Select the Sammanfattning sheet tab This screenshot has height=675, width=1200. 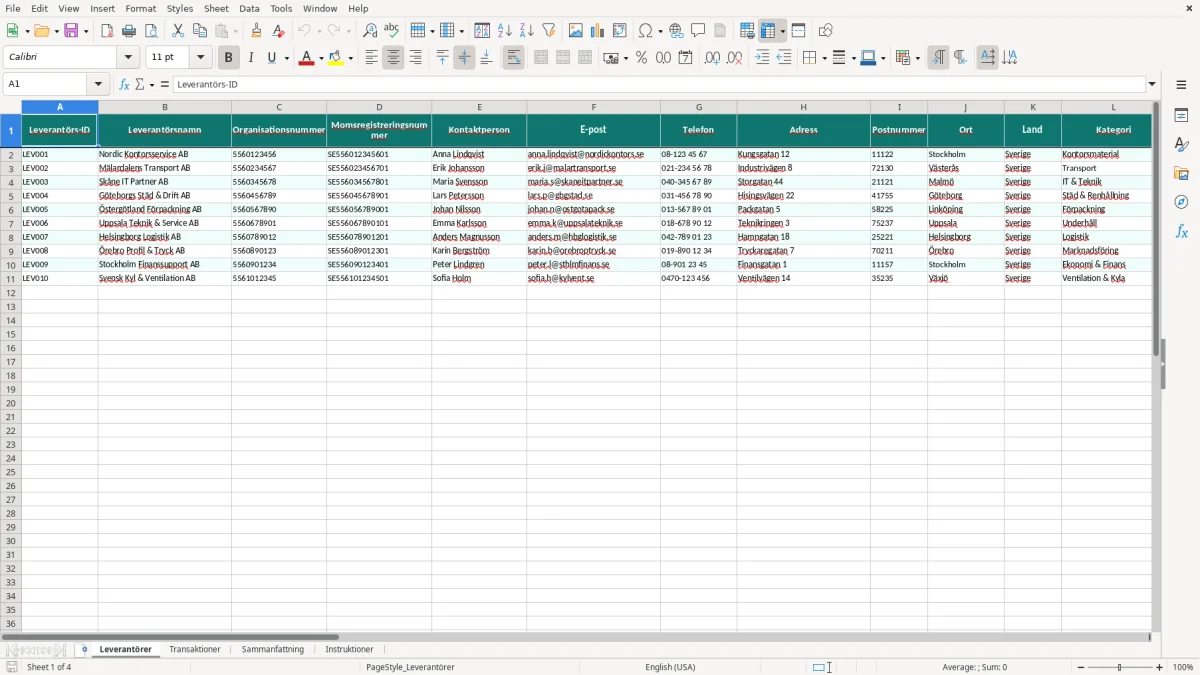273,649
